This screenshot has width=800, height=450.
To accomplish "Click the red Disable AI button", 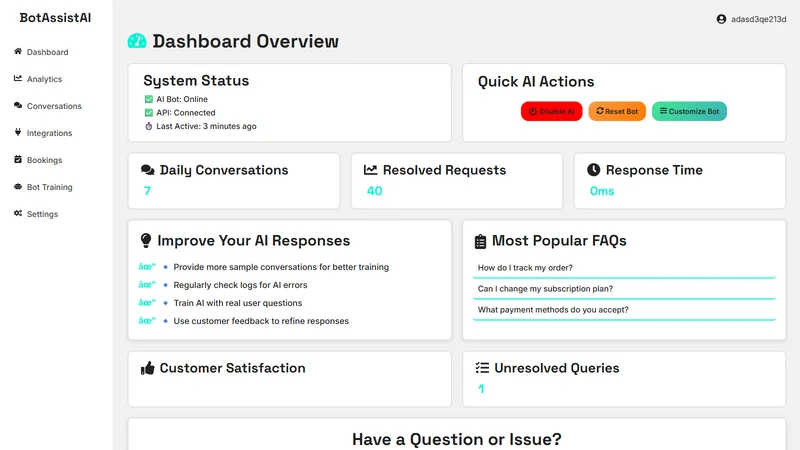I will [x=552, y=111].
